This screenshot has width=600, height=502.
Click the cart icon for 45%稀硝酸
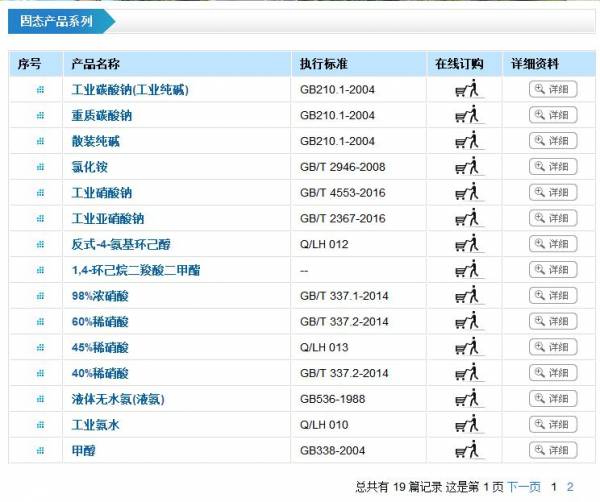click(x=466, y=347)
